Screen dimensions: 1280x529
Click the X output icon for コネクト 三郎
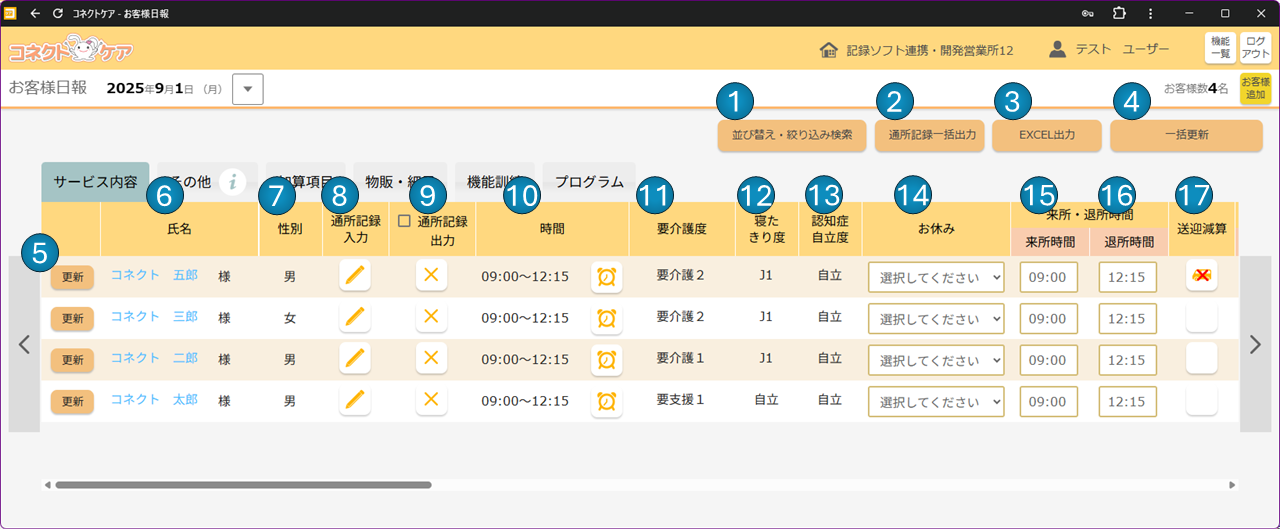431,317
